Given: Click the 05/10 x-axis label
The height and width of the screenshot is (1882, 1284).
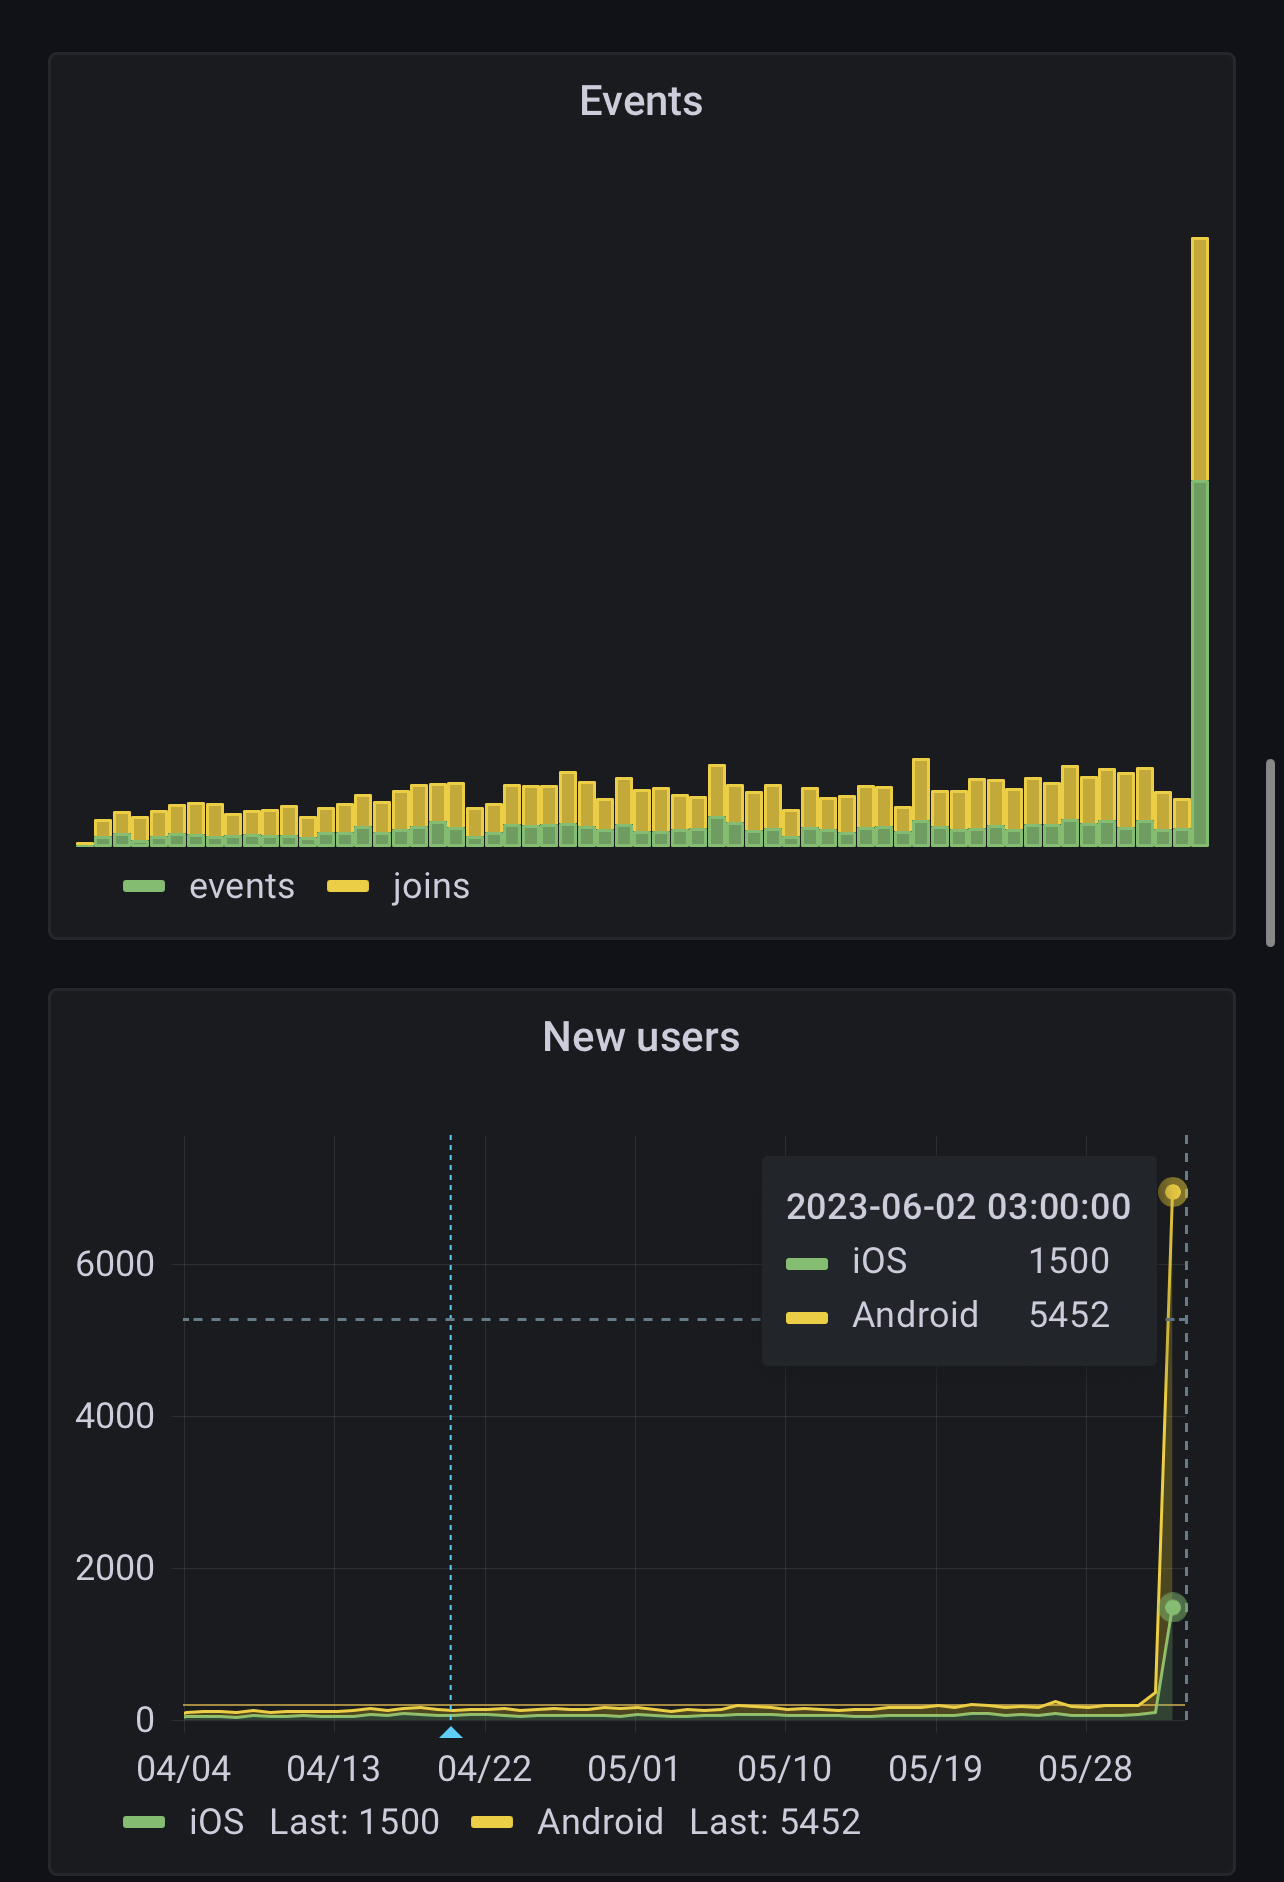Looking at the screenshot, I should [785, 1769].
